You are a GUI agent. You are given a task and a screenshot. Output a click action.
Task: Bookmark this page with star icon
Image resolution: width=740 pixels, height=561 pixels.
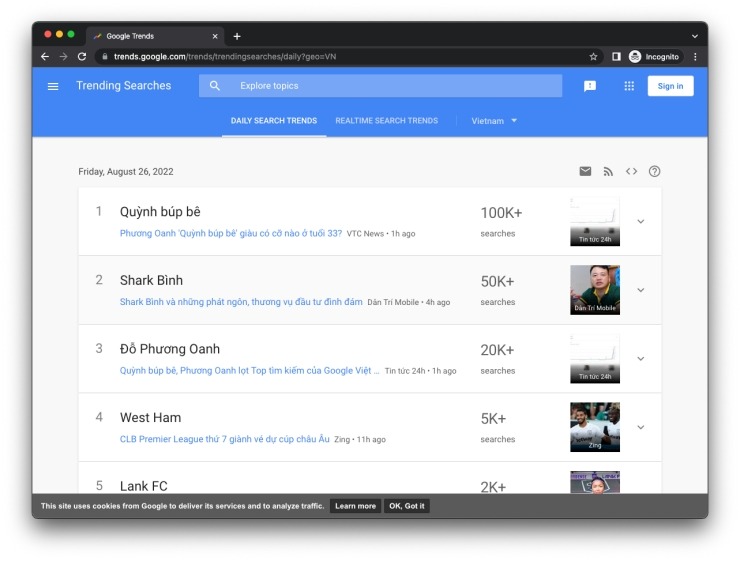click(593, 57)
